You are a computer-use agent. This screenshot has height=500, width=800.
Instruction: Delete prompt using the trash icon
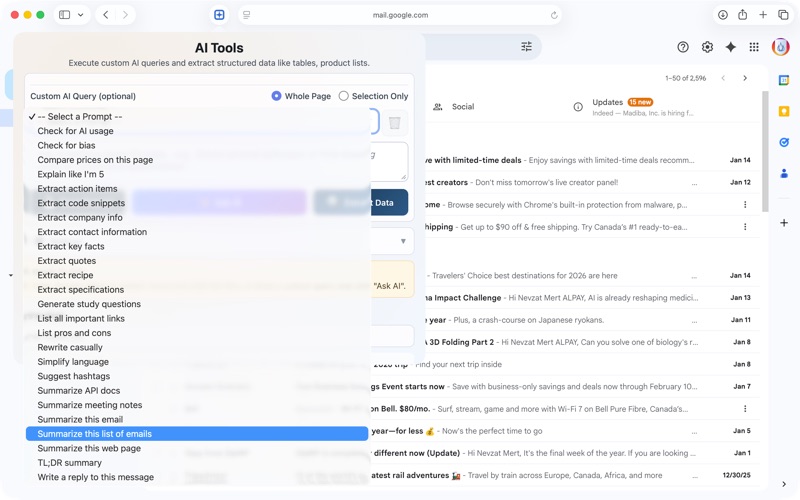tap(394, 122)
